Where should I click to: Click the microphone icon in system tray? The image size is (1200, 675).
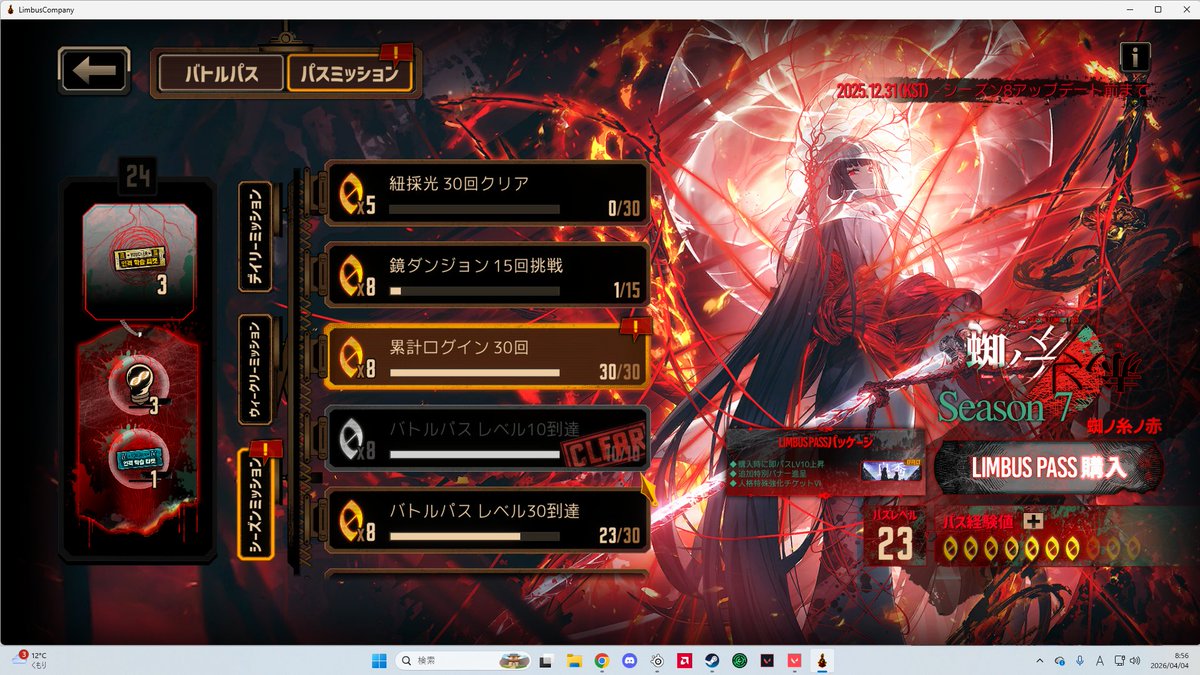(x=1080, y=661)
